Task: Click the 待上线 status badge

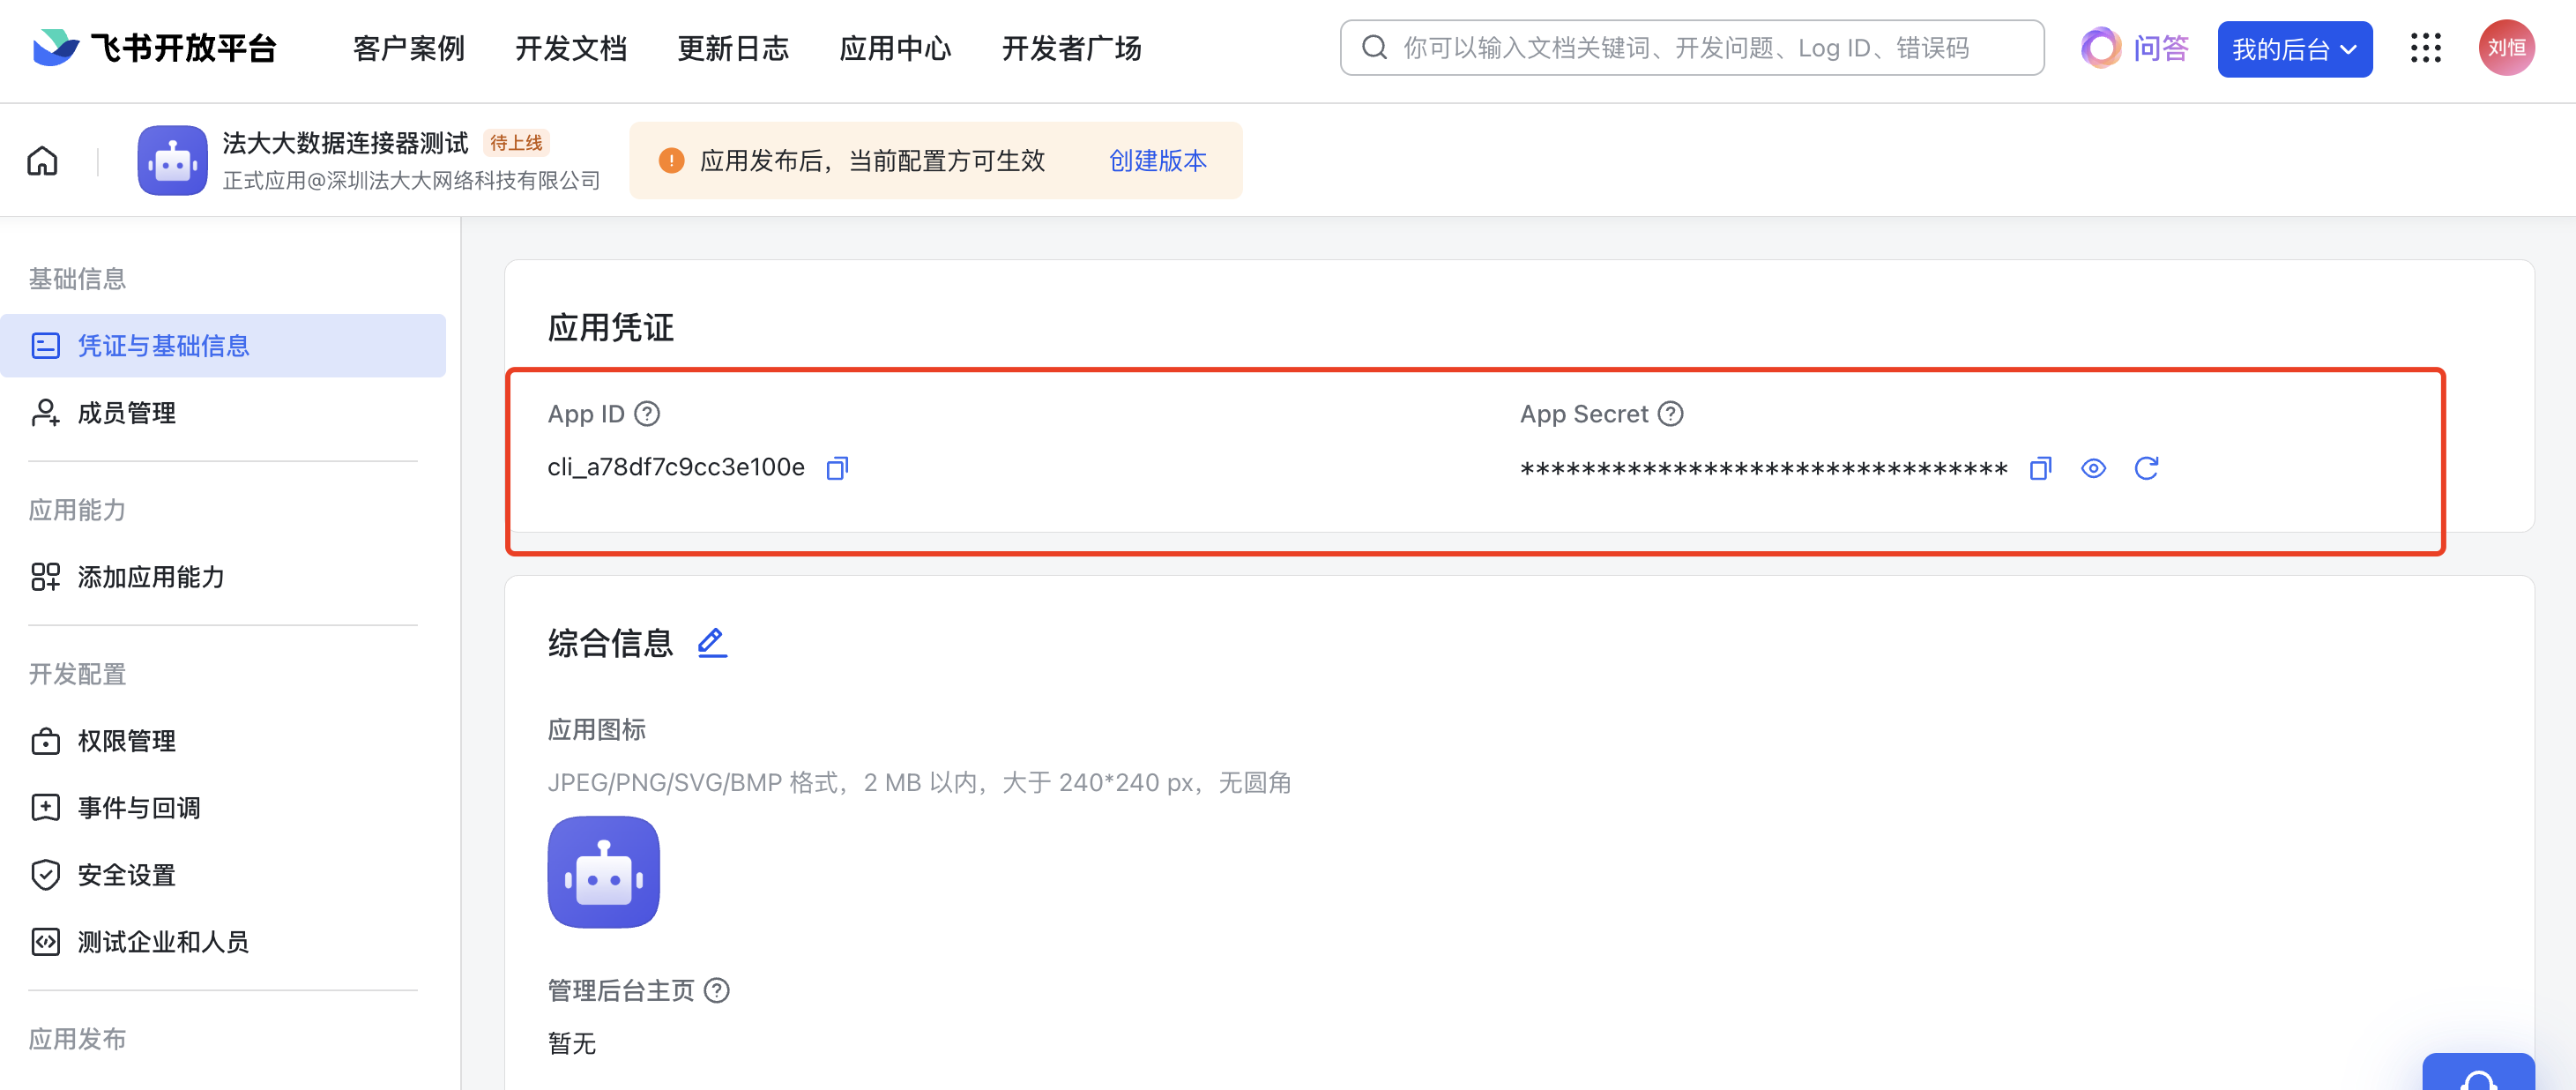Action: (516, 143)
